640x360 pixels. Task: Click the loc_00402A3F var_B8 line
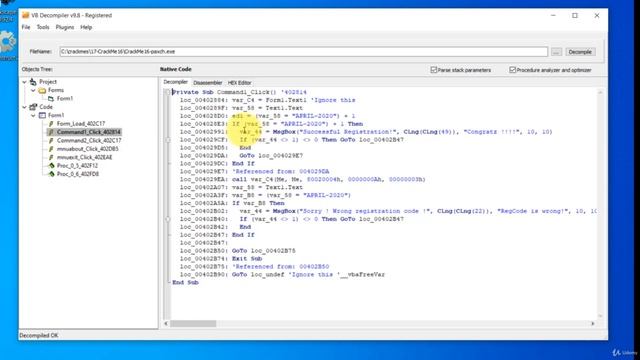265,196
